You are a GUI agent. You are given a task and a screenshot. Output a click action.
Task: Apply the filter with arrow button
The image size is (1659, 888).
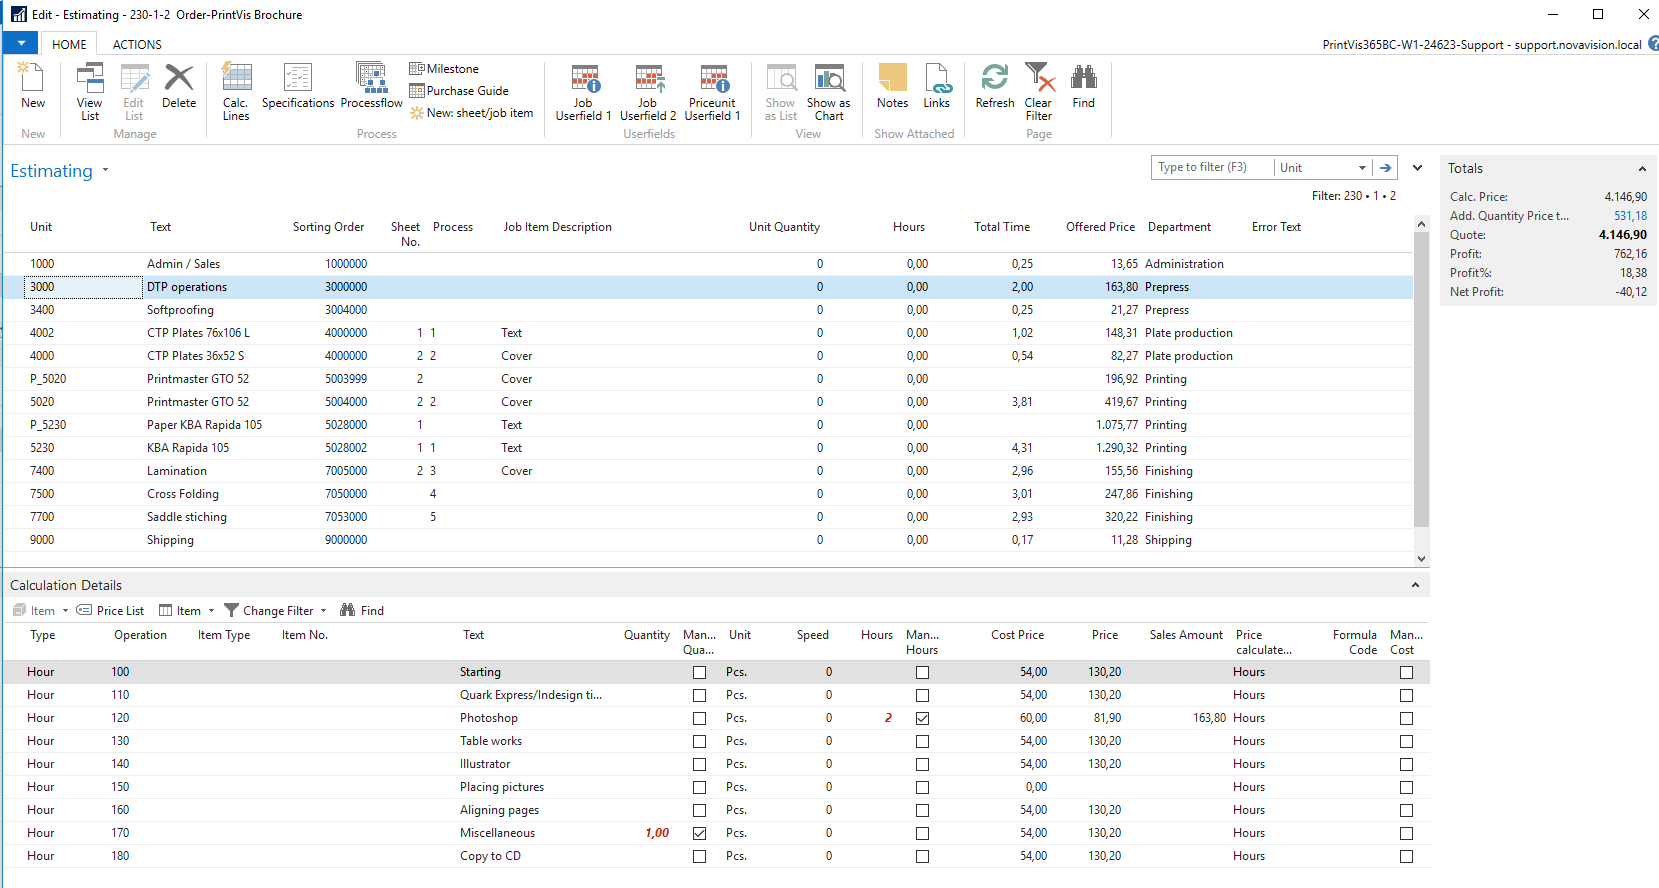pos(1385,168)
